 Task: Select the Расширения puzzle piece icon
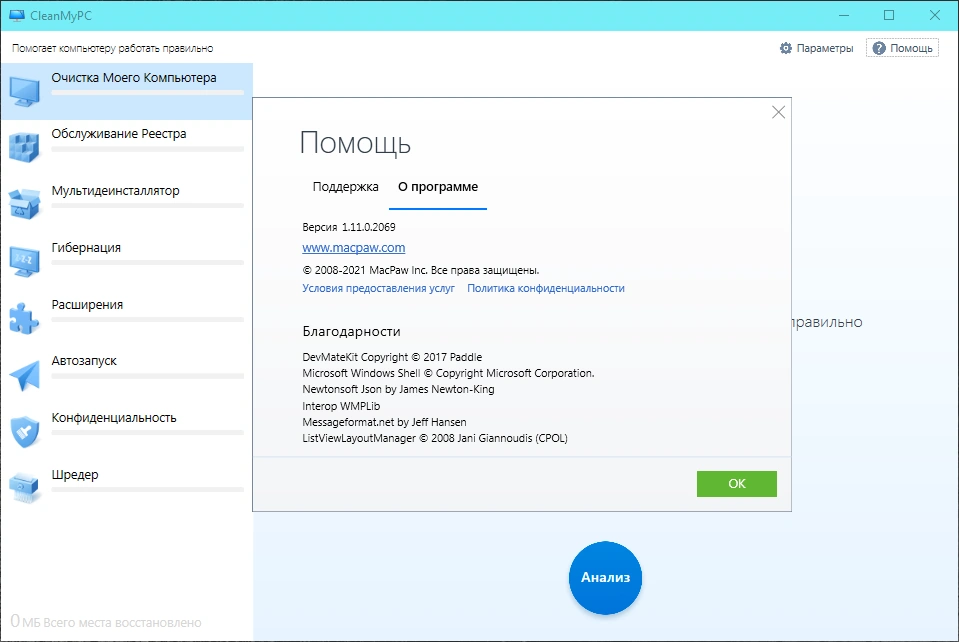24,318
